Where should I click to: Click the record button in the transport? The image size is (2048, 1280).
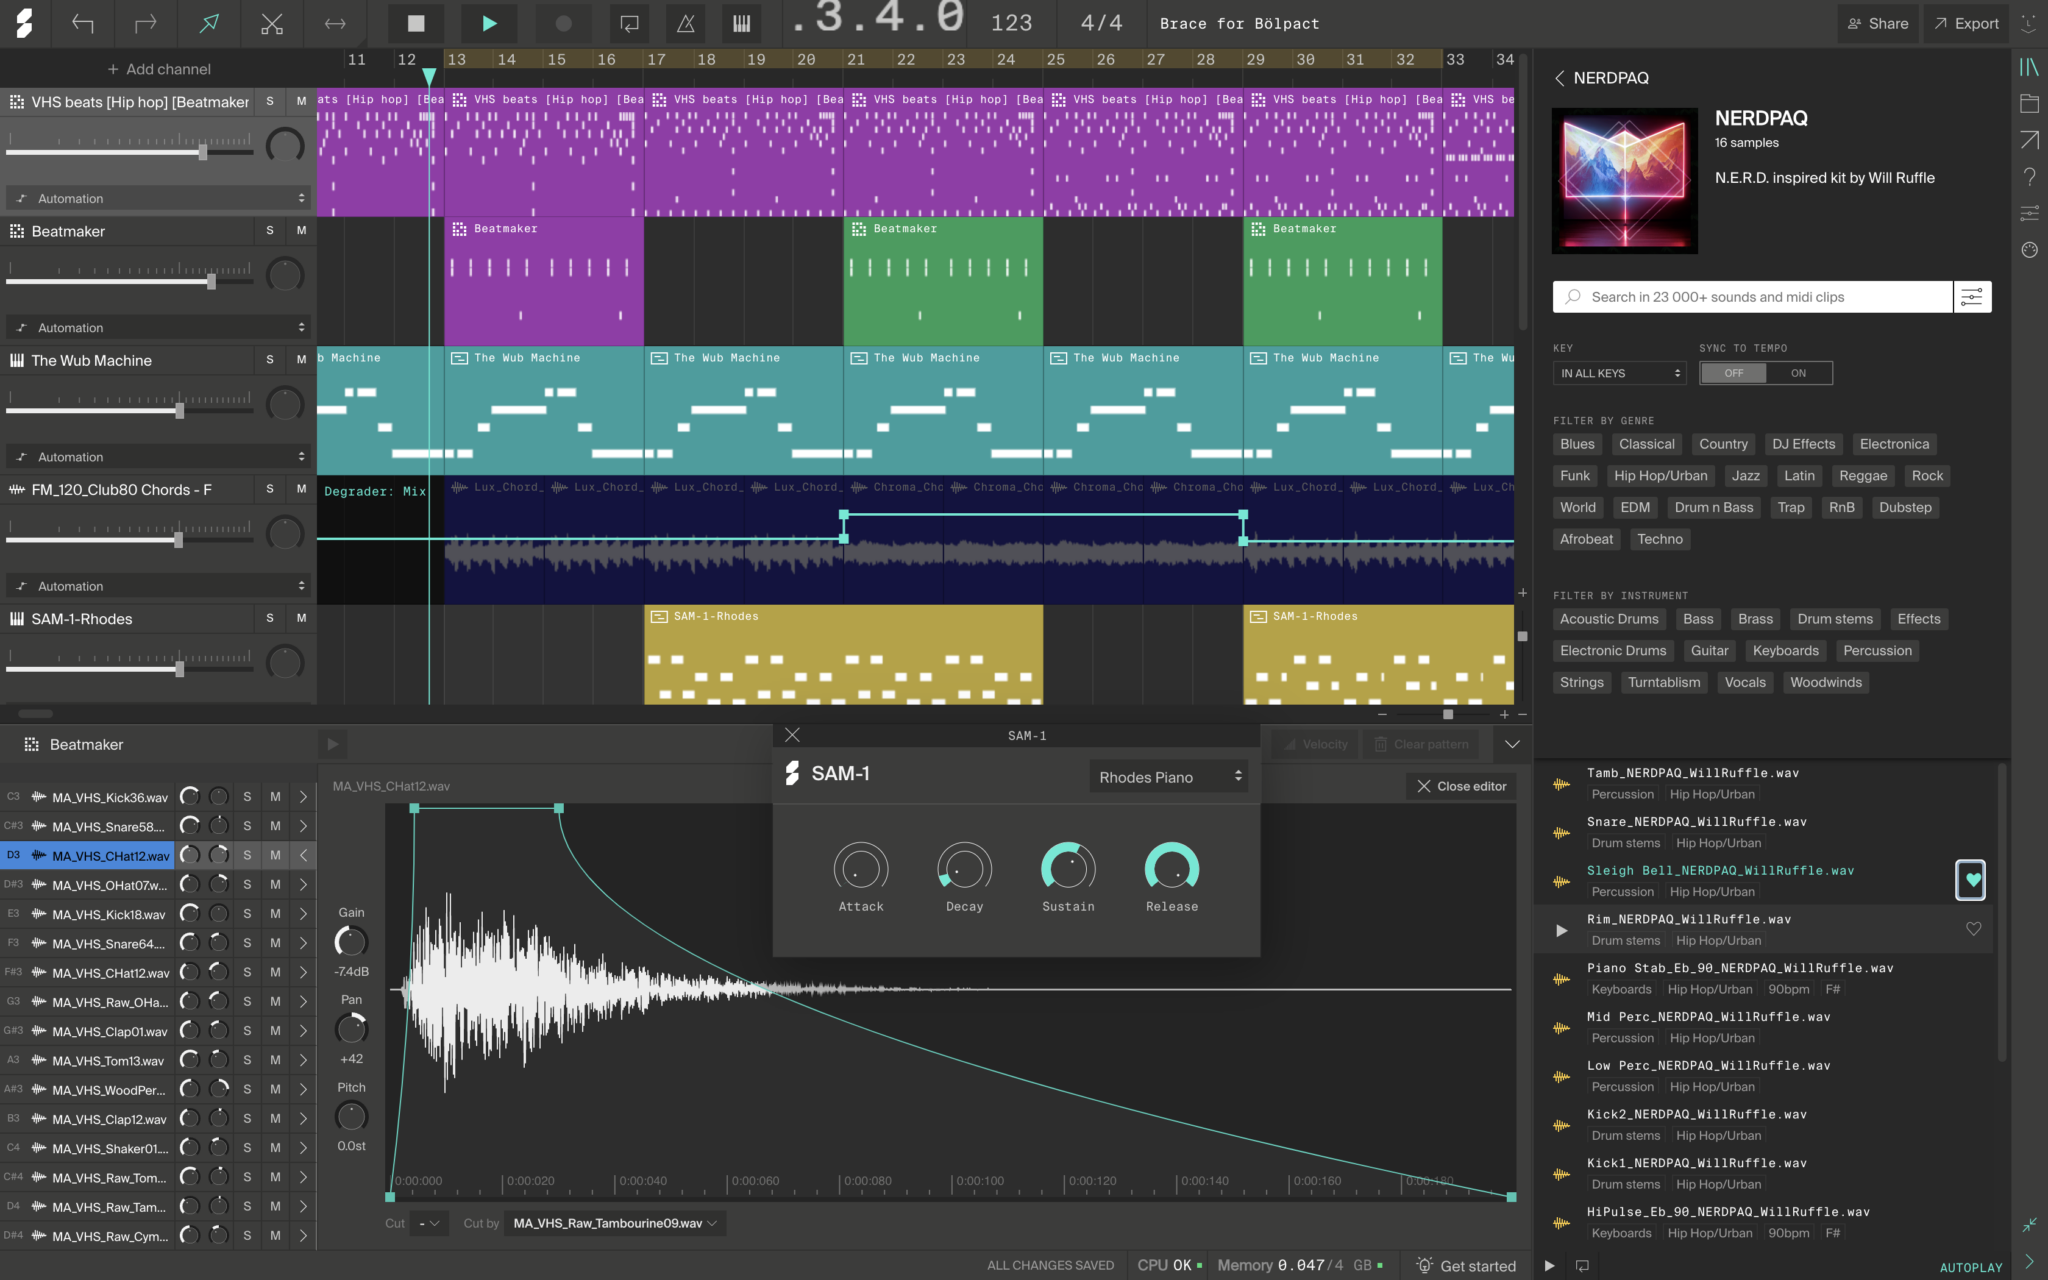tap(562, 23)
